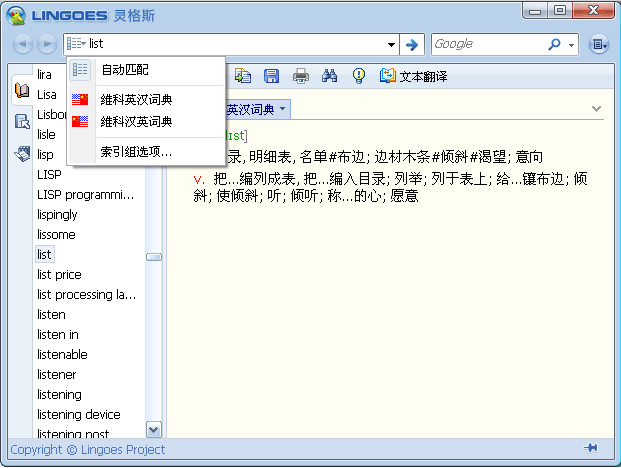Select 'LISP programmi...' entry

[86, 195]
